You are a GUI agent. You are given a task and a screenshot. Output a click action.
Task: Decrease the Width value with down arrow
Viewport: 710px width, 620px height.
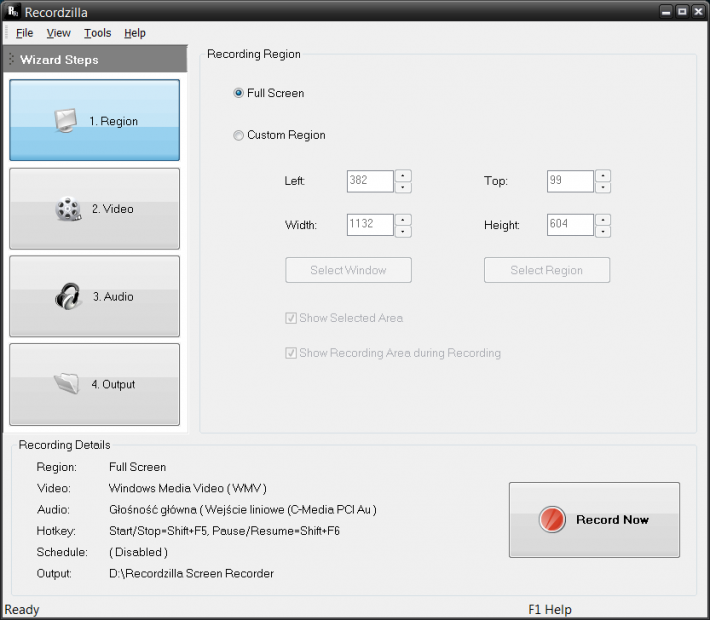click(403, 231)
